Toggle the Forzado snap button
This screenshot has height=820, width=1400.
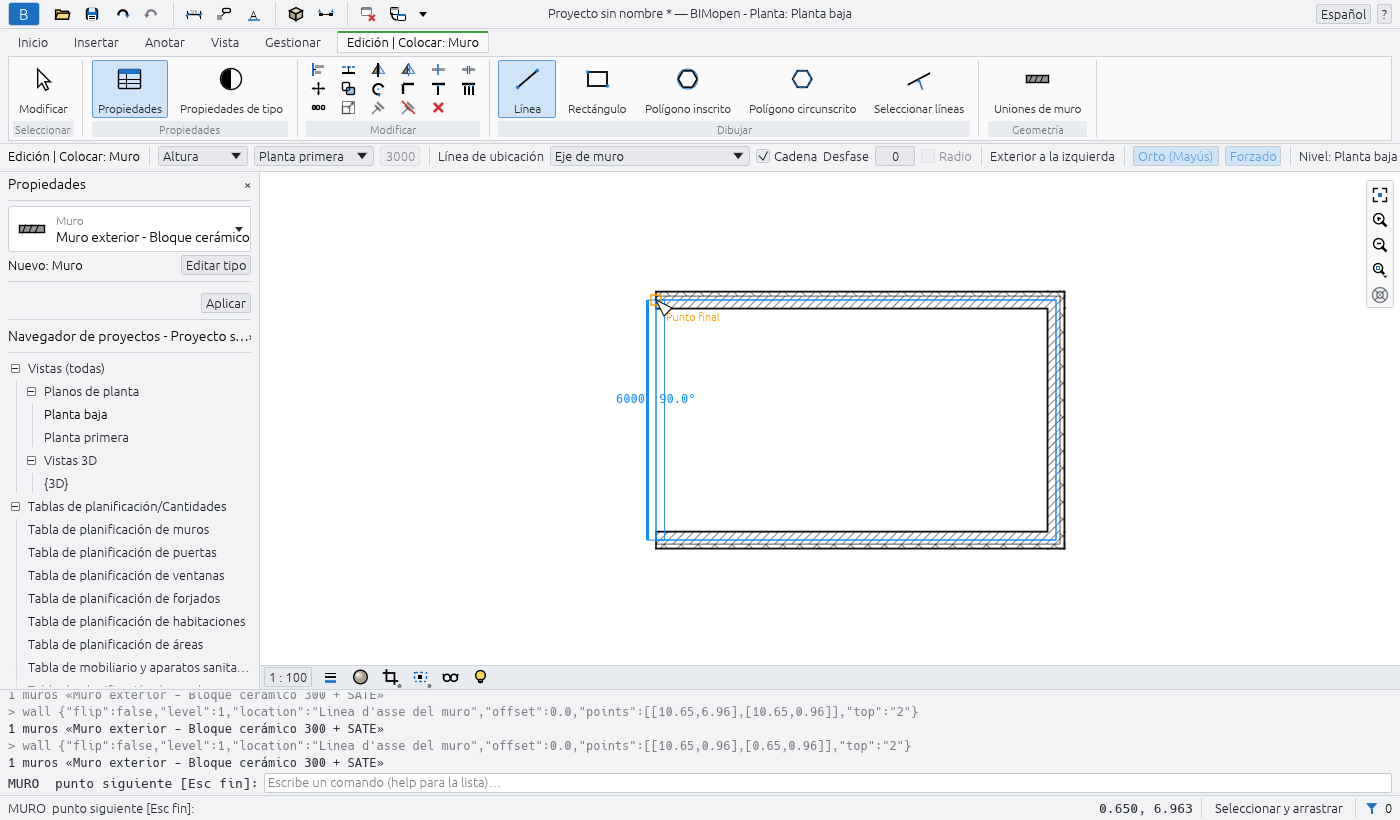(1253, 156)
